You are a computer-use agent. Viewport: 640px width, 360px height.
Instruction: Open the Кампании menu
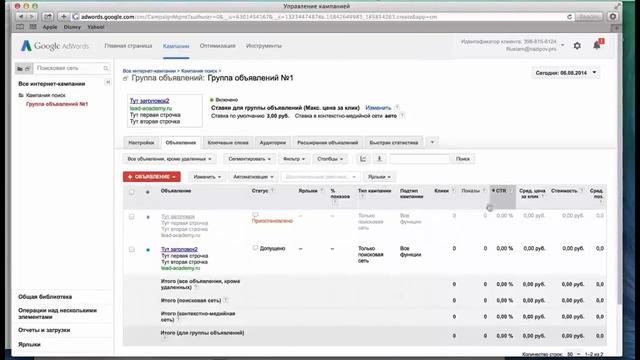[x=176, y=46]
